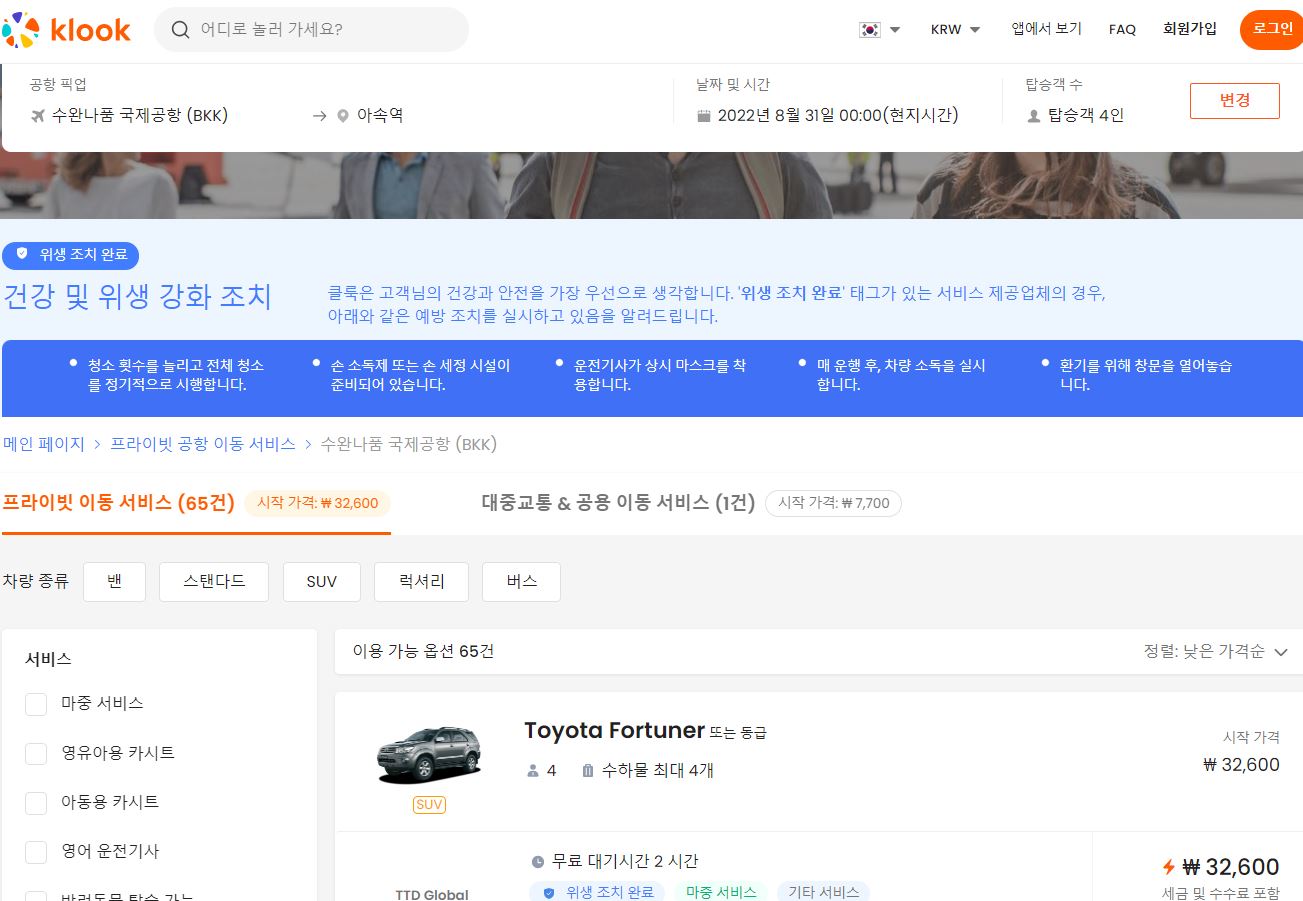The image size is (1303, 901).
Task: Open the KRW currency dropdown
Action: tap(955, 30)
